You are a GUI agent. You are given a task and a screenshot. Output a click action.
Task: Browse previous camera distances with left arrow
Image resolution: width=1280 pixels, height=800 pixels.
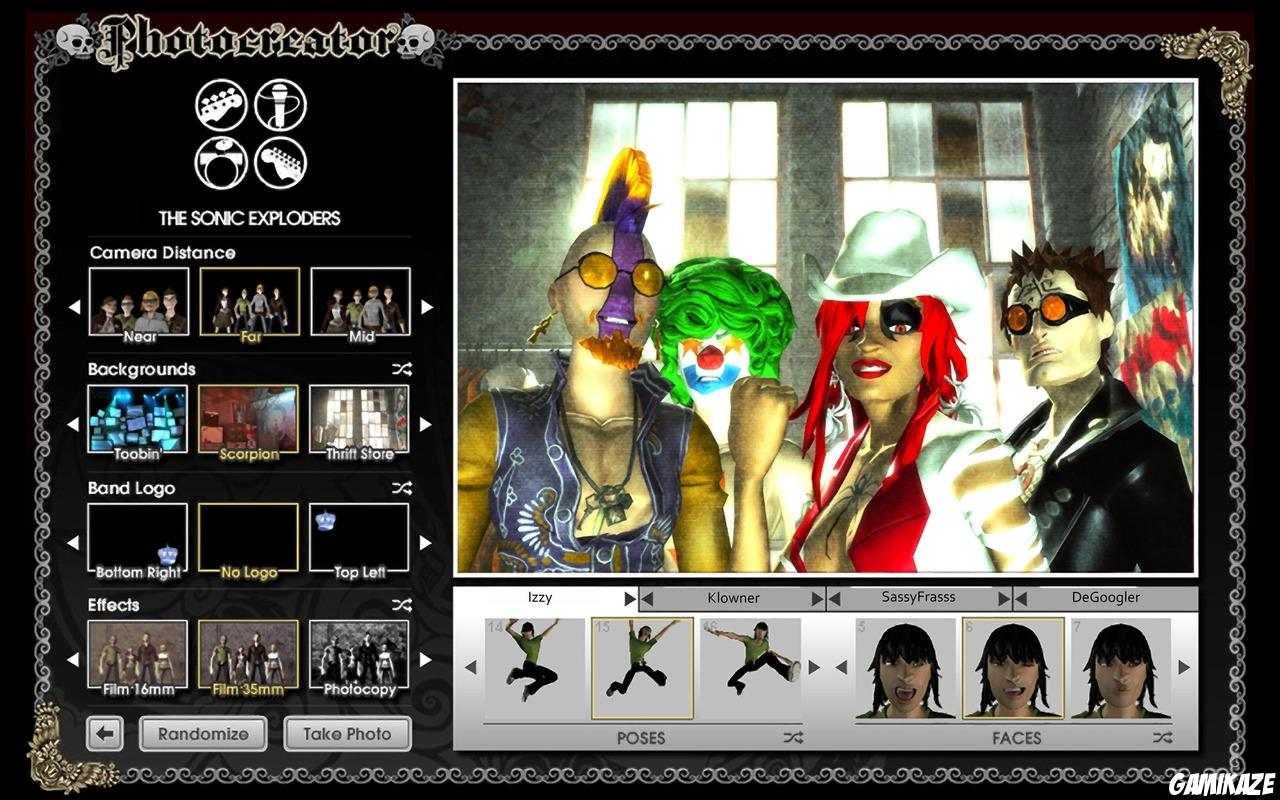tap(75, 307)
